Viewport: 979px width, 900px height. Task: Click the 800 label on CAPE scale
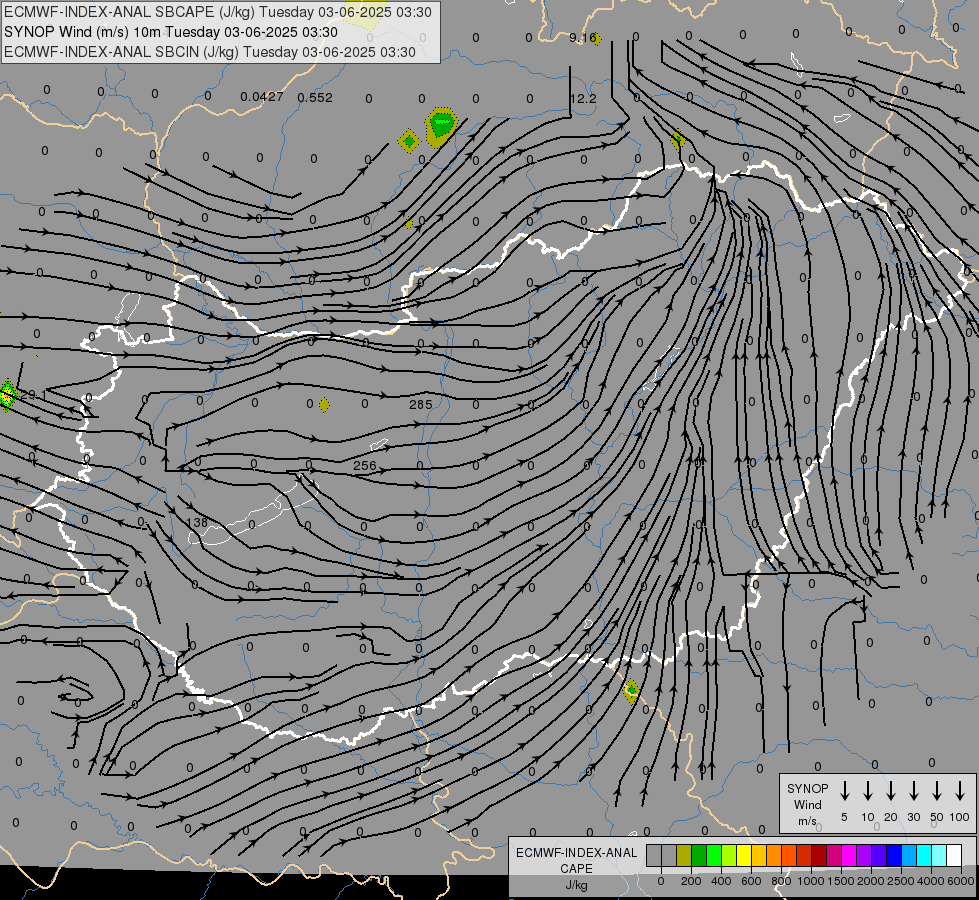781,881
